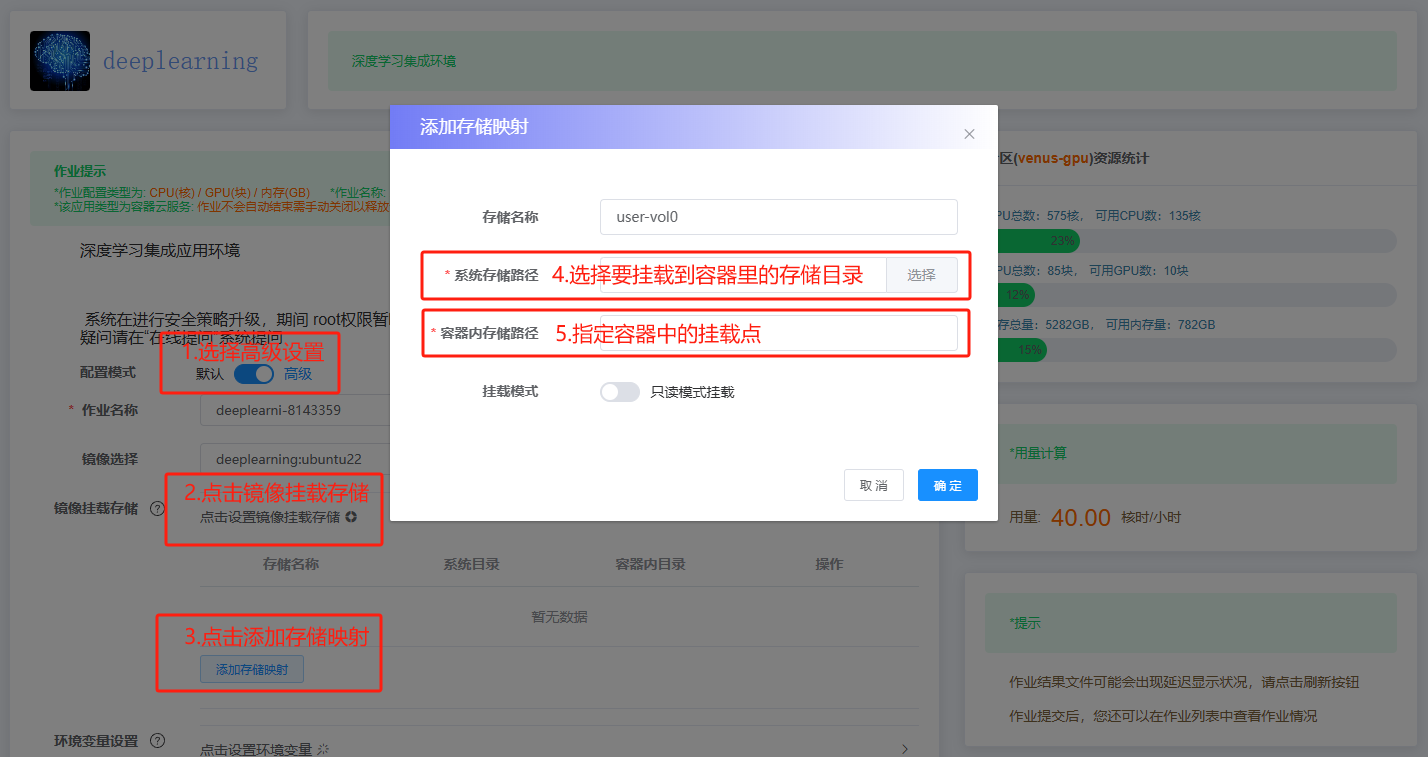
Task: Click the 点击设置镜像挂载存储 link text
Action: pyautogui.click(x=270, y=517)
